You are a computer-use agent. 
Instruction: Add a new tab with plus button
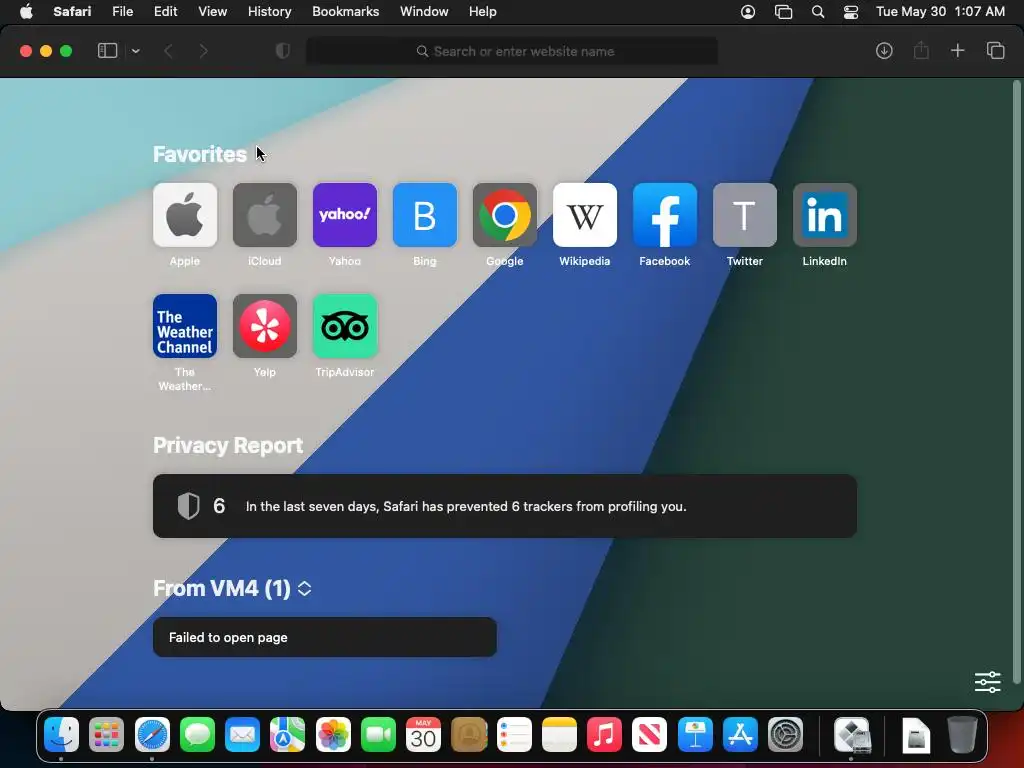point(957,50)
